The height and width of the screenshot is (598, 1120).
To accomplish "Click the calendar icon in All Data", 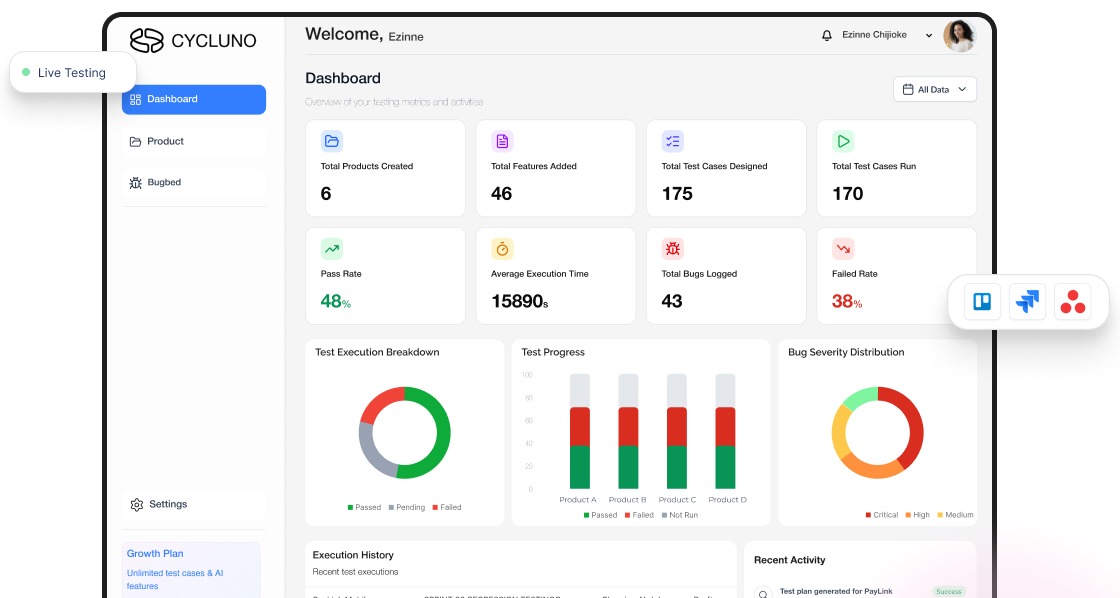I will pos(908,89).
